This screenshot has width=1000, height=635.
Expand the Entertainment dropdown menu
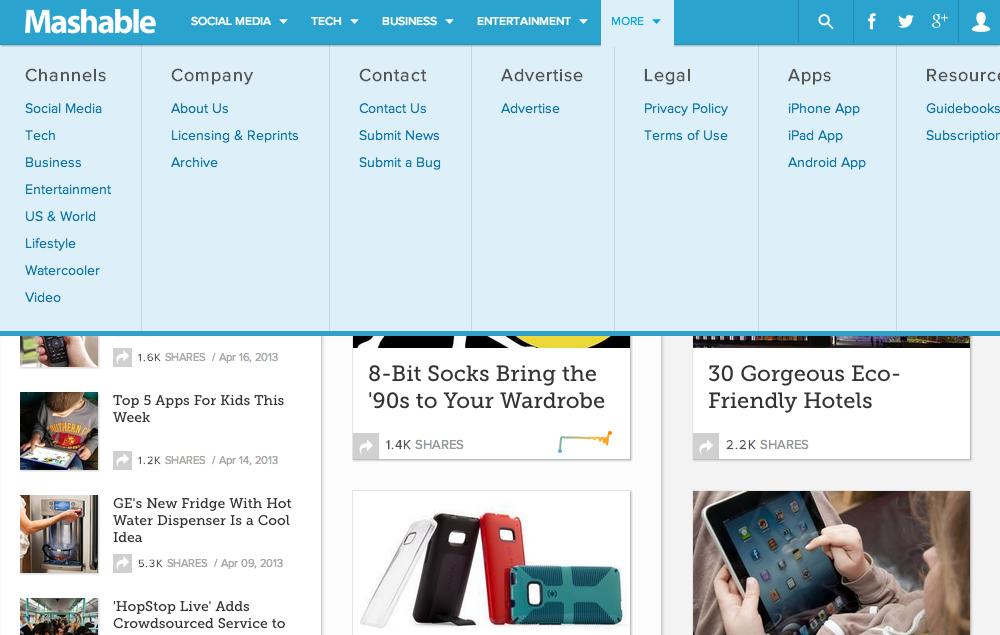[532, 22]
